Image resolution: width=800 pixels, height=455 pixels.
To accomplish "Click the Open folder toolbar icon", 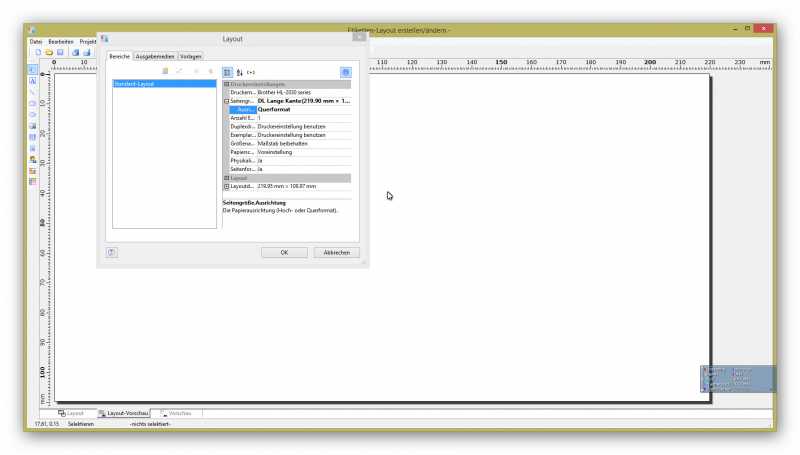I will tap(48, 52).
